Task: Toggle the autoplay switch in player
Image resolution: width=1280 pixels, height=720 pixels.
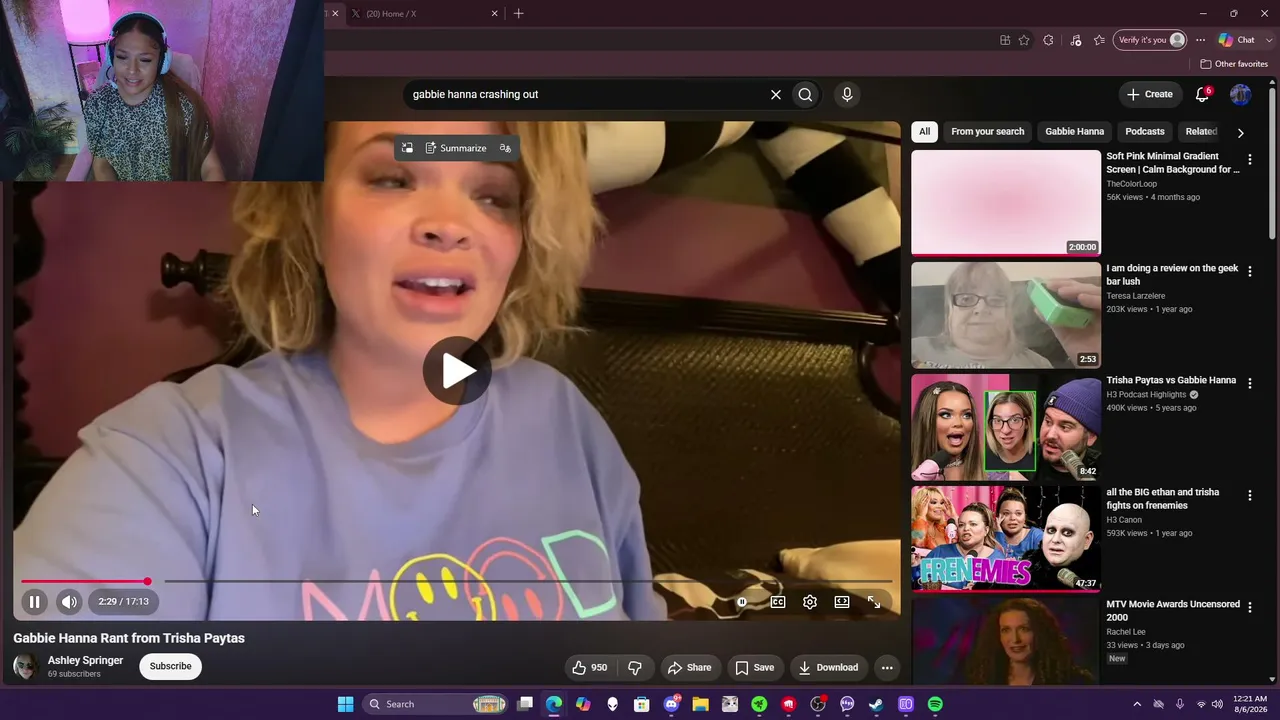Action: (742, 602)
